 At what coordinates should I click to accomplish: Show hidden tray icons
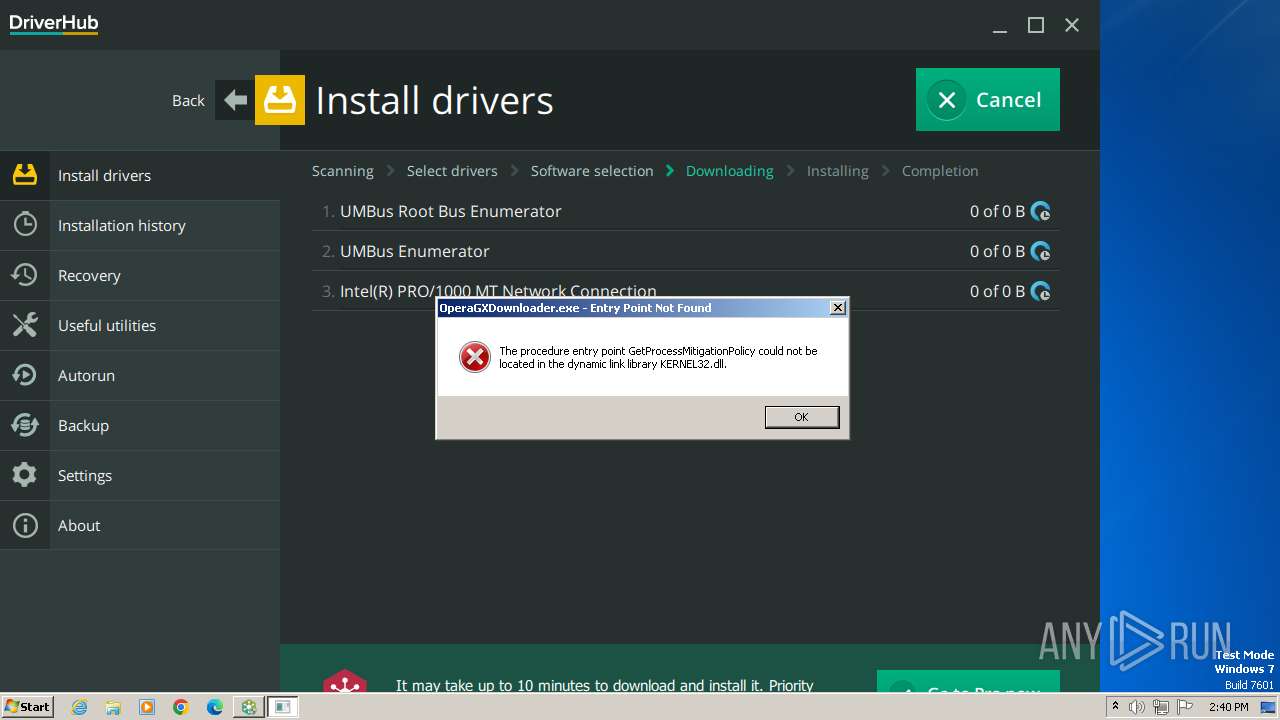point(1115,707)
